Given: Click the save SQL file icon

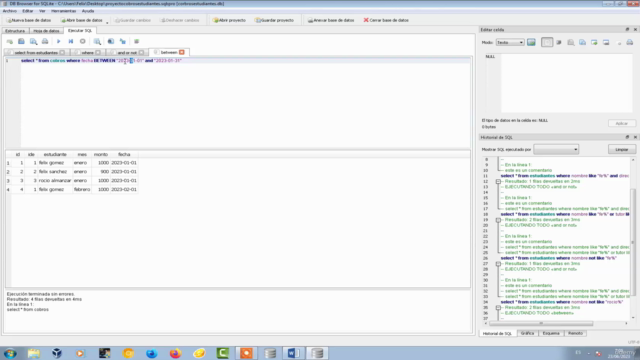Looking at the screenshot, I should [33, 42].
